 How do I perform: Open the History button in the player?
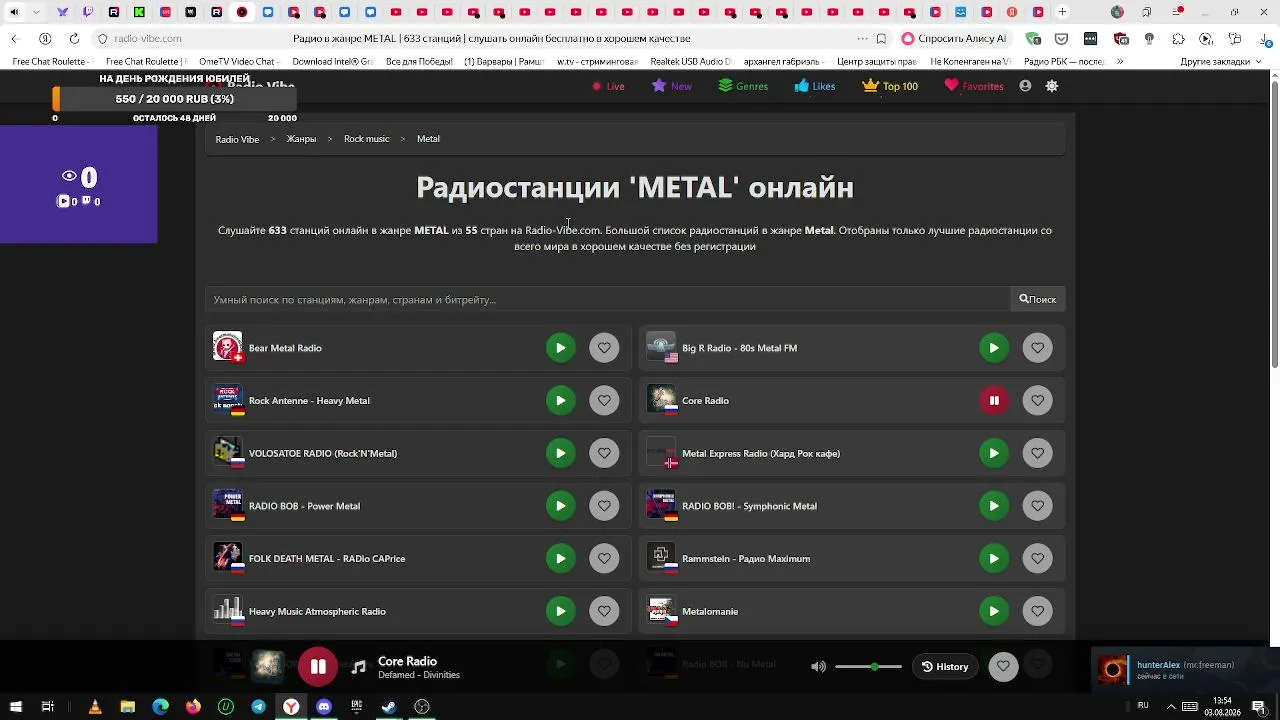click(x=945, y=667)
